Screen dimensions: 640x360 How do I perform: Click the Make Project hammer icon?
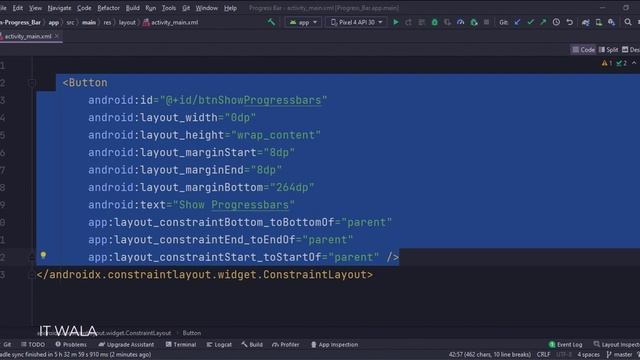click(x=271, y=22)
